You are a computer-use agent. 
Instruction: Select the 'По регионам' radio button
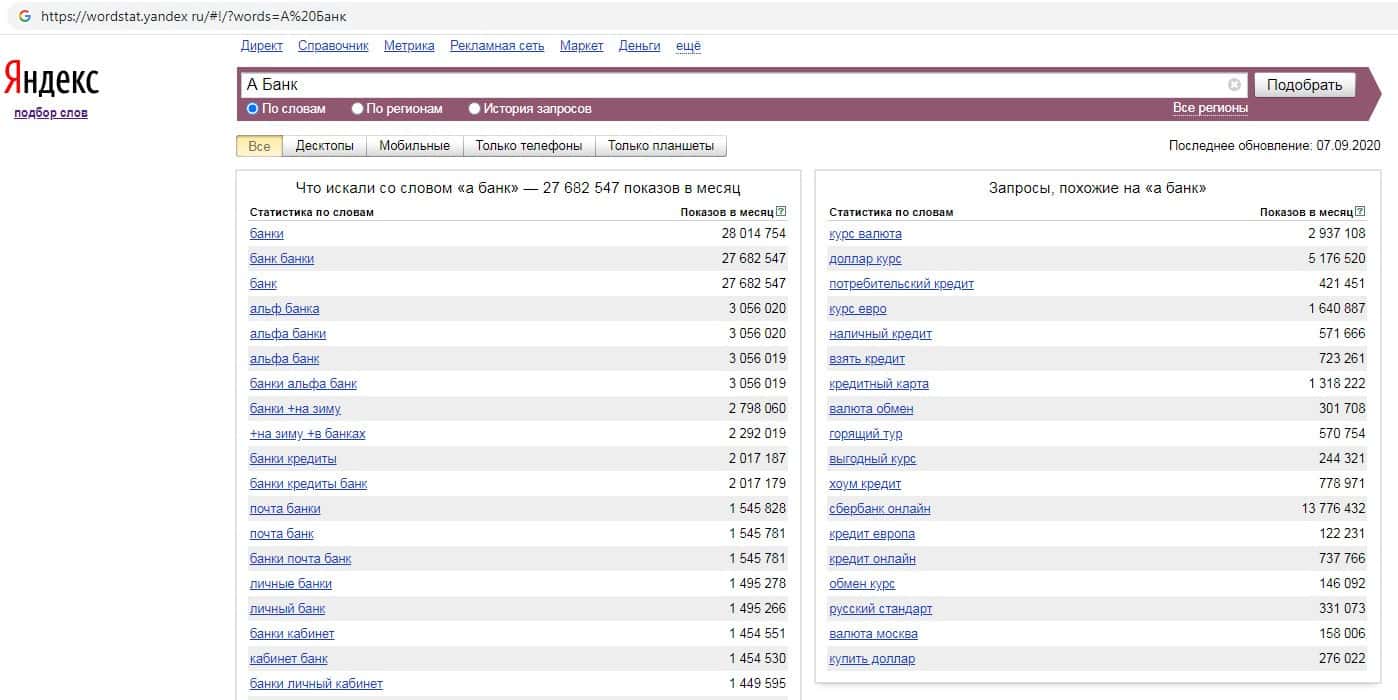pyautogui.click(x=358, y=108)
